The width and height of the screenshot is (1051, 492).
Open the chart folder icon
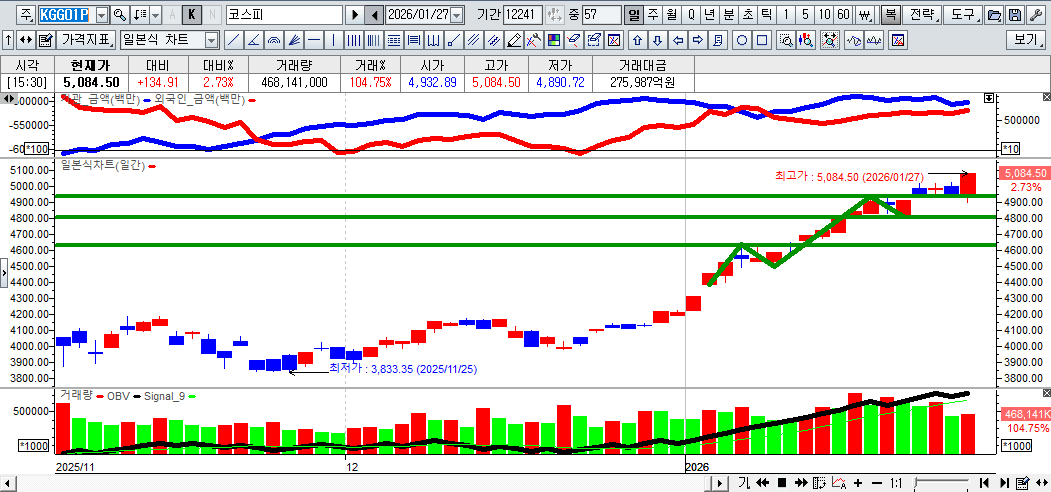(994, 15)
